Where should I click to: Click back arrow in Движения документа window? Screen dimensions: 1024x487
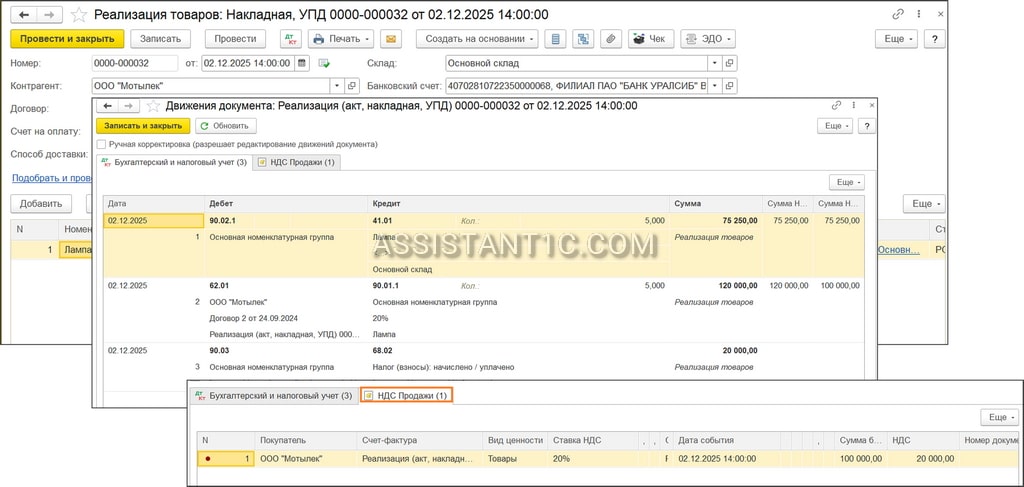(108, 106)
